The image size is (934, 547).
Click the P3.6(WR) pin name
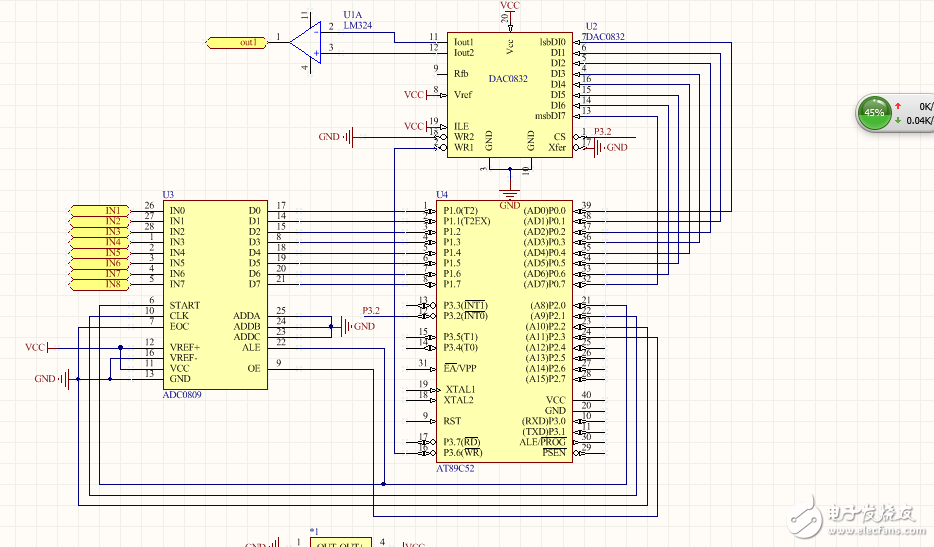pyautogui.click(x=463, y=452)
